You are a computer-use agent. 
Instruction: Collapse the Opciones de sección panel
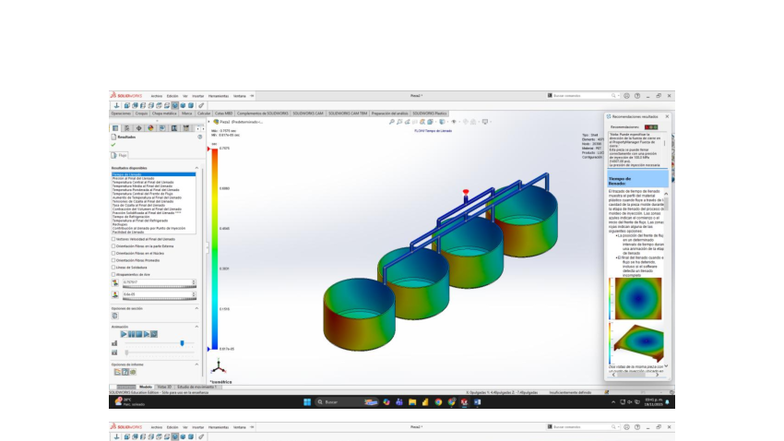(196, 308)
